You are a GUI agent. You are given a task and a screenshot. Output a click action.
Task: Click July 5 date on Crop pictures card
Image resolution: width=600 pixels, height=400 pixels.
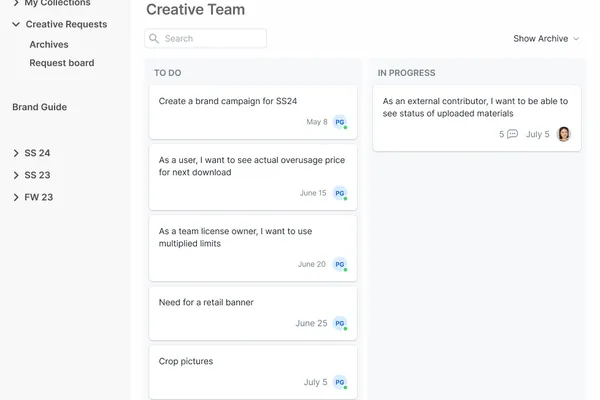coord(316,382)
